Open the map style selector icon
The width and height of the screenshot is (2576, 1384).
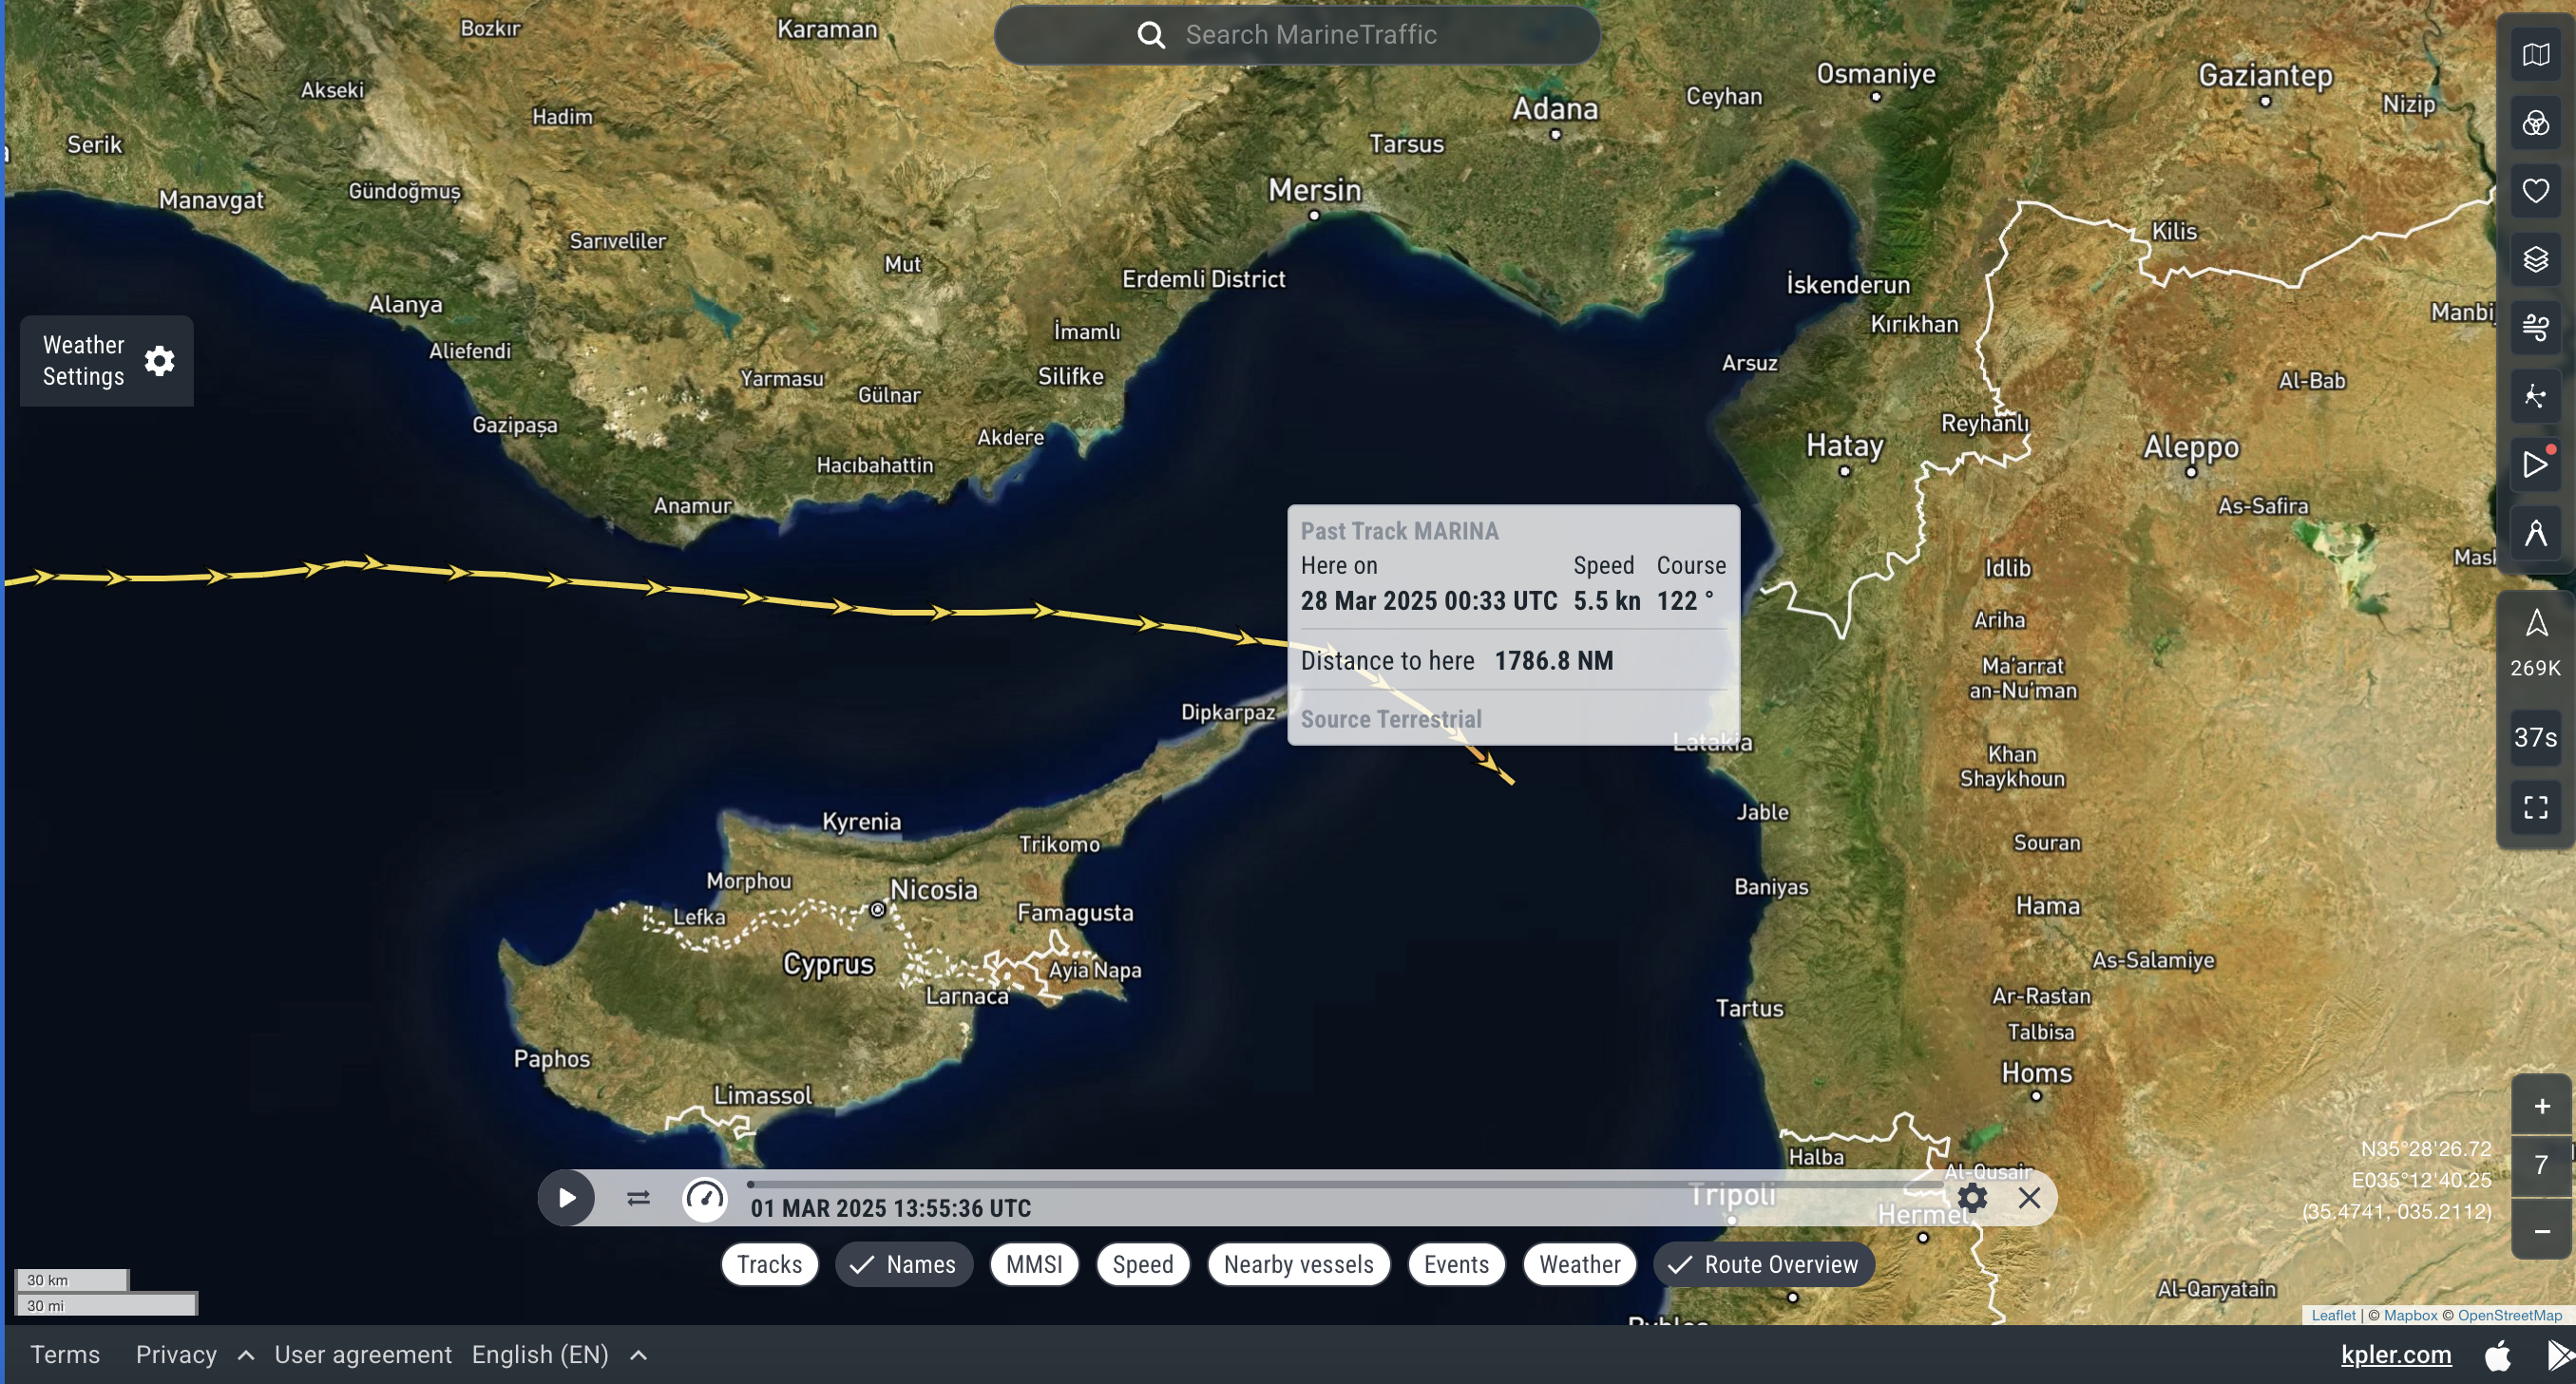[2535, 55]
